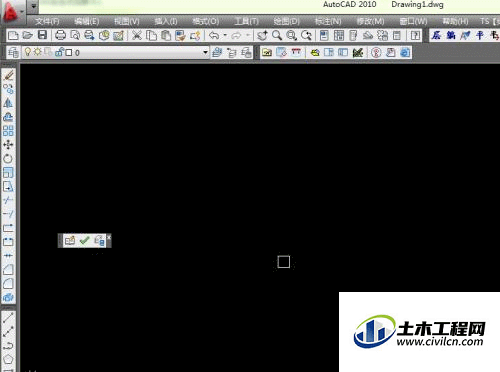Open the 视图(V) menu
The image size is (500, 372).
(127, 21)
